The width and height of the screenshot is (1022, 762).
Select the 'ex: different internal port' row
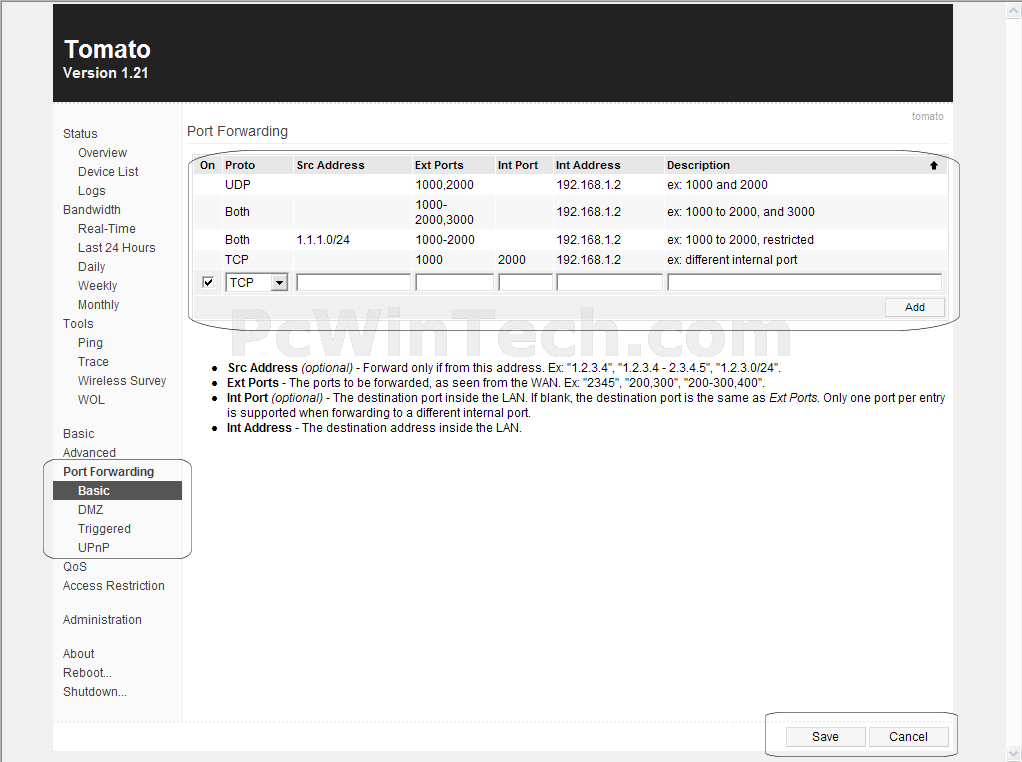pos(570,259)
